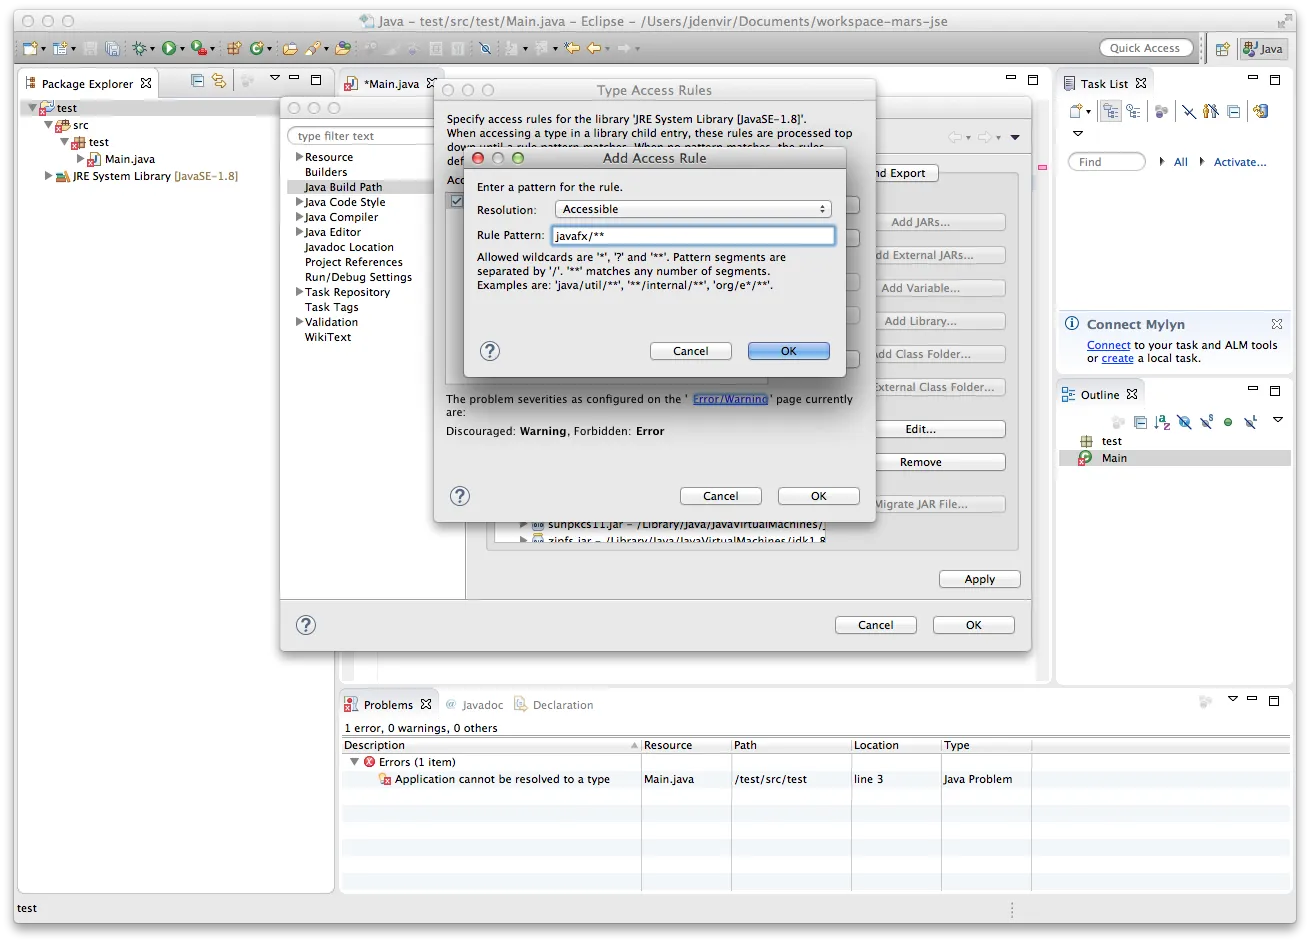Image resolution: width=1310 pixels, height=943 pixels.
Task: Click Collapse All icon in Outline view
Action: (x=1140, y=422)
